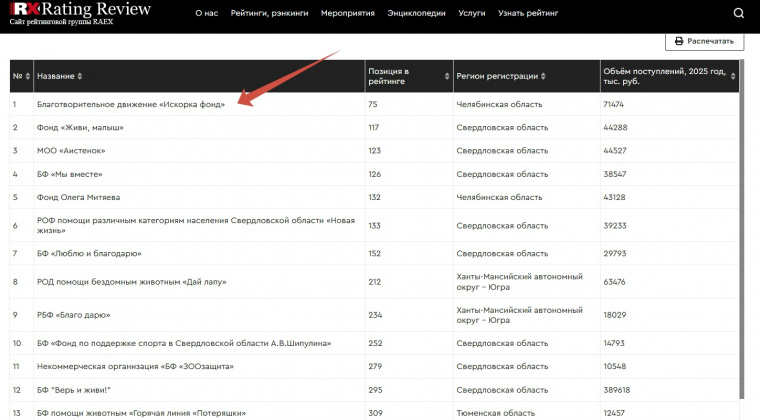Click income value 39233
Screen dimensions: 760x420
(615, 225)
